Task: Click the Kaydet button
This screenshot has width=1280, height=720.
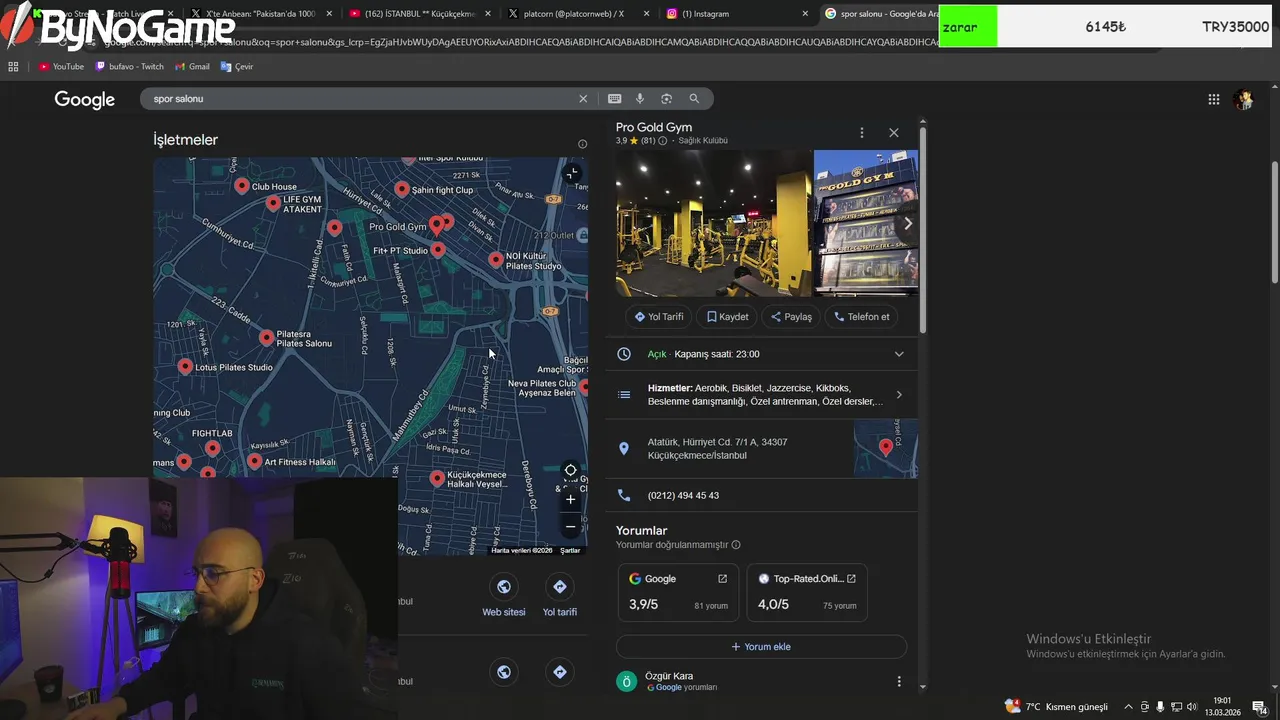Action: pos(728,317)
